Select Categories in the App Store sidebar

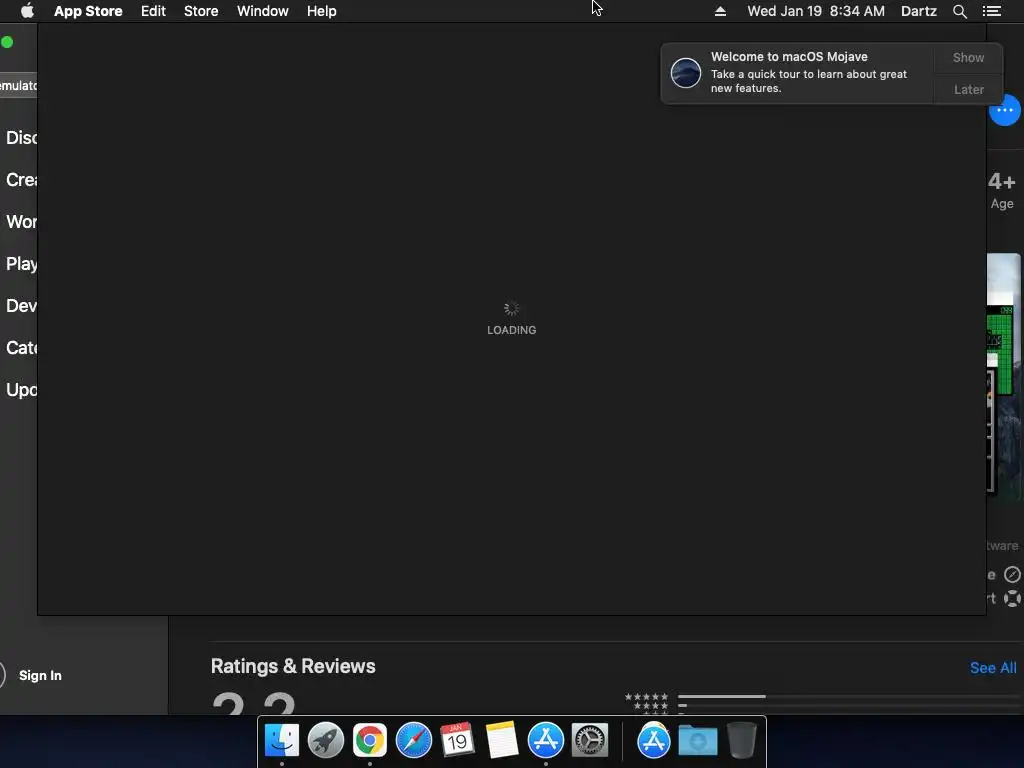tap(22, 347)
